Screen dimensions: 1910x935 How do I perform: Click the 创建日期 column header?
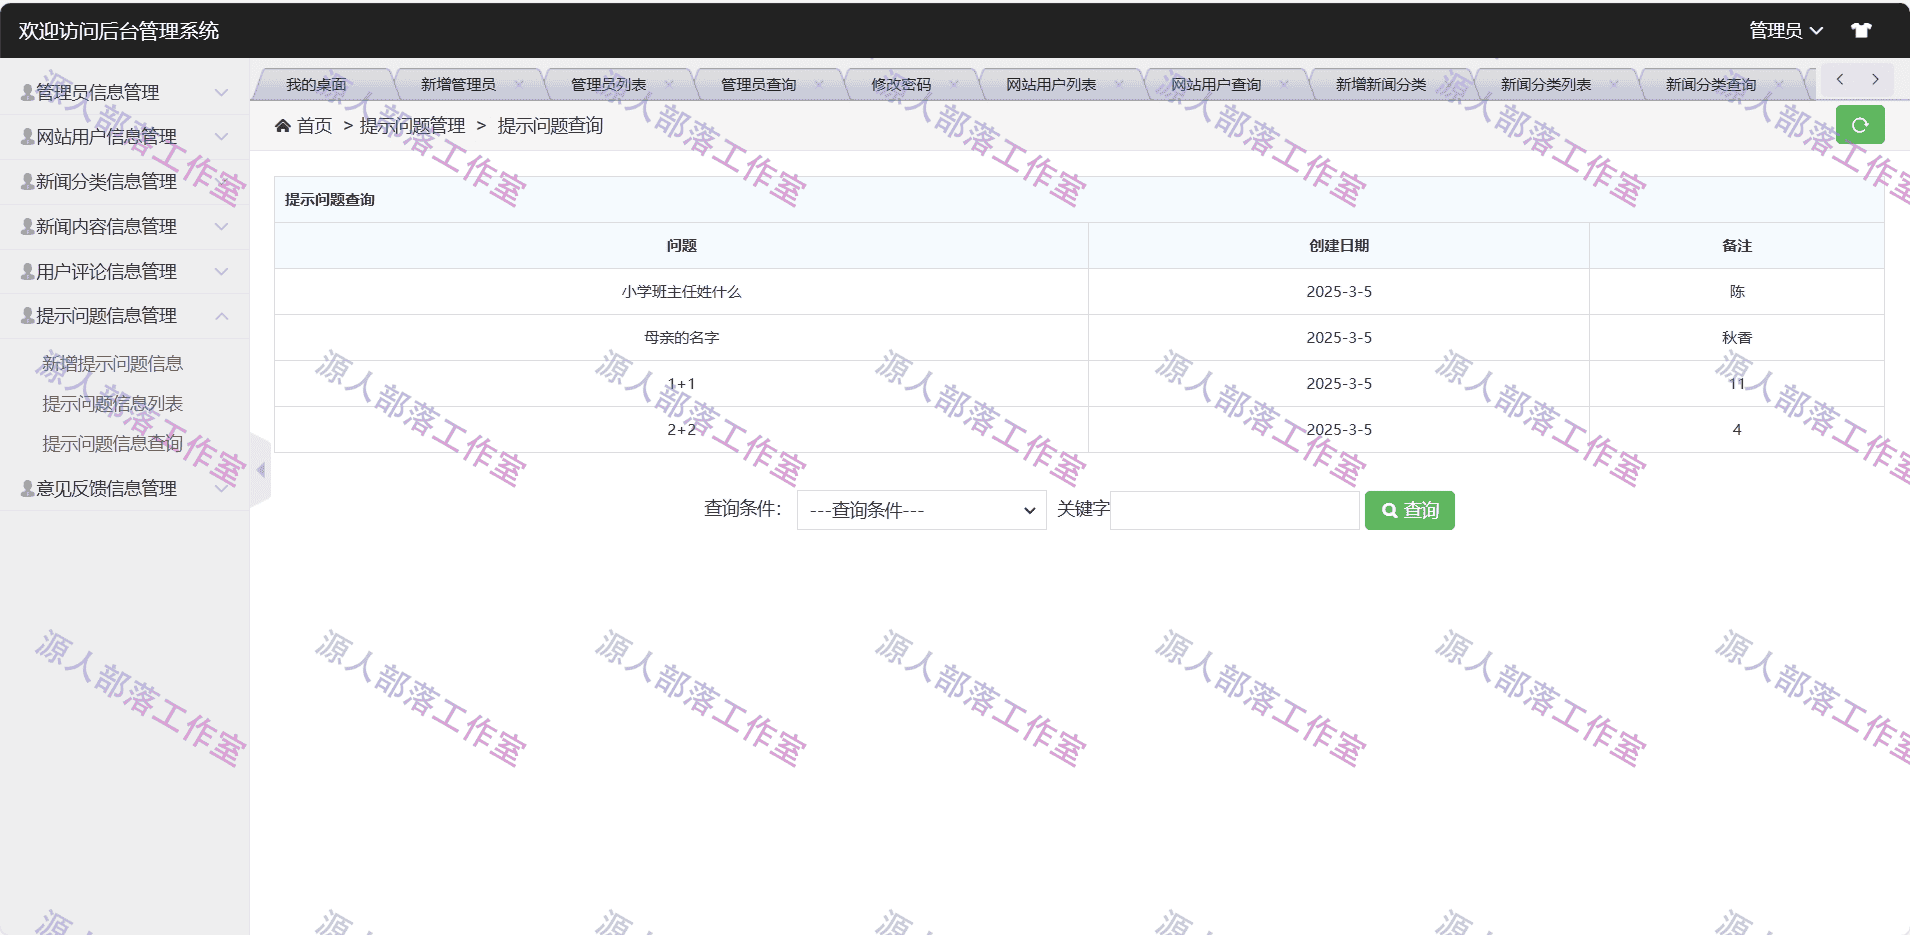(x=1339, y=245)
